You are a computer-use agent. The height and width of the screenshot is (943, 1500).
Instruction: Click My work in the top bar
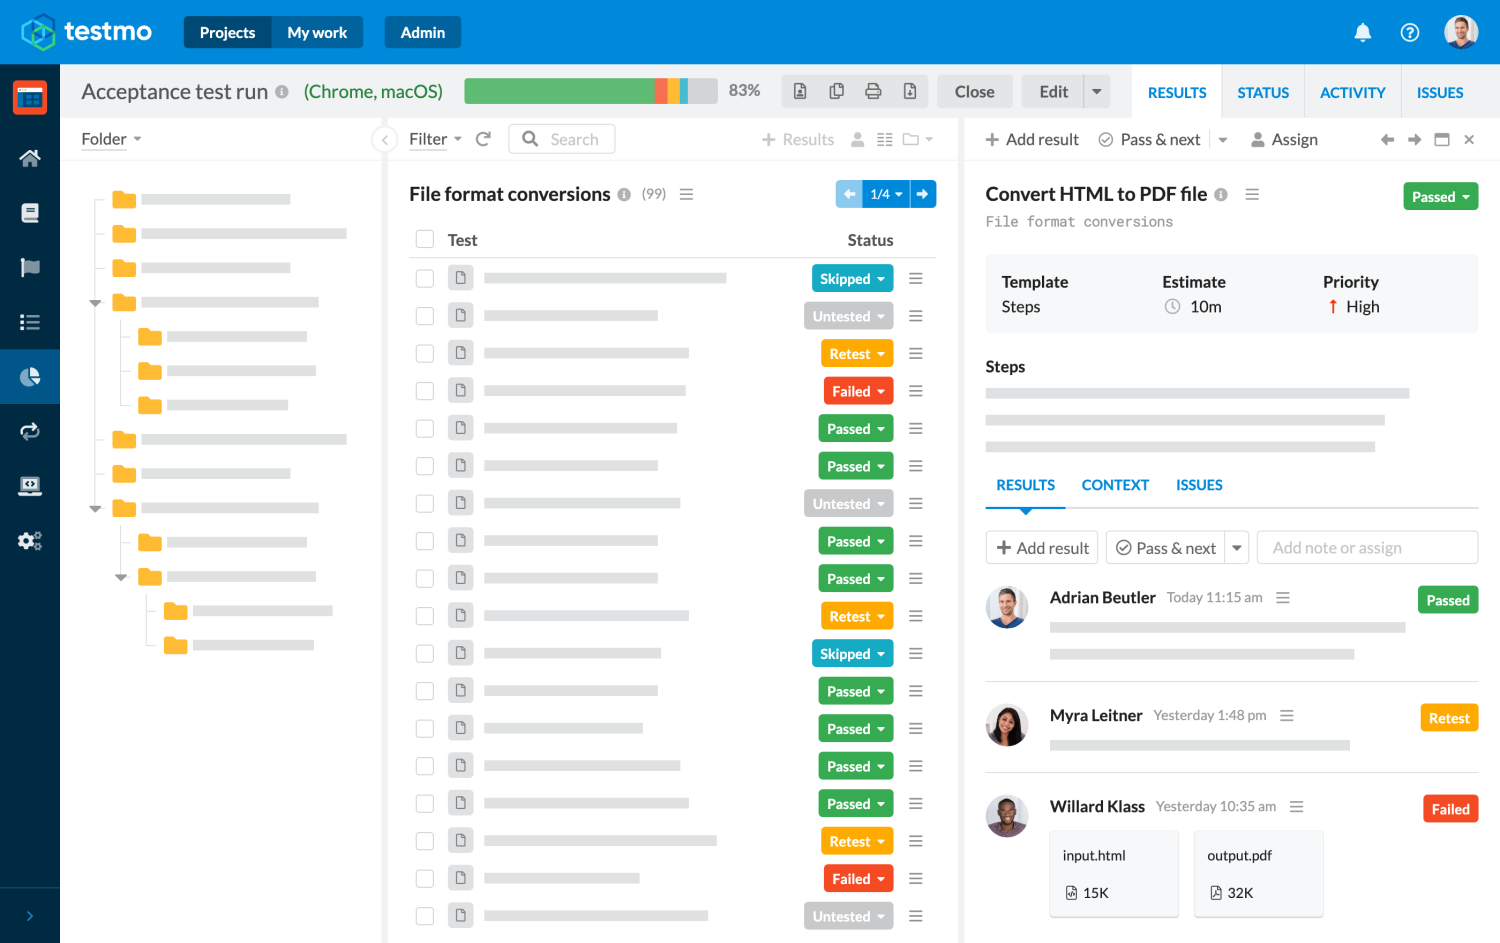[317, 32]
